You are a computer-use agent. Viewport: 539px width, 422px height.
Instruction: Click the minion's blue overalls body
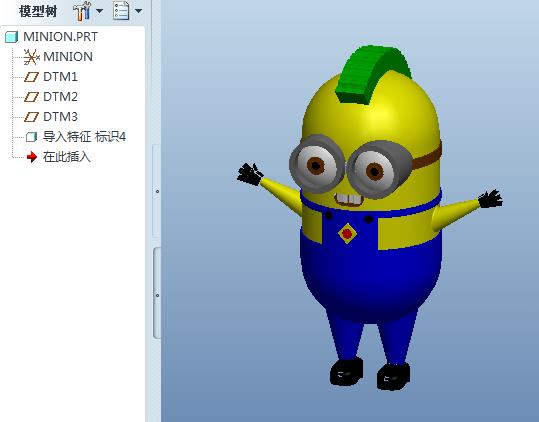point(371,275)
